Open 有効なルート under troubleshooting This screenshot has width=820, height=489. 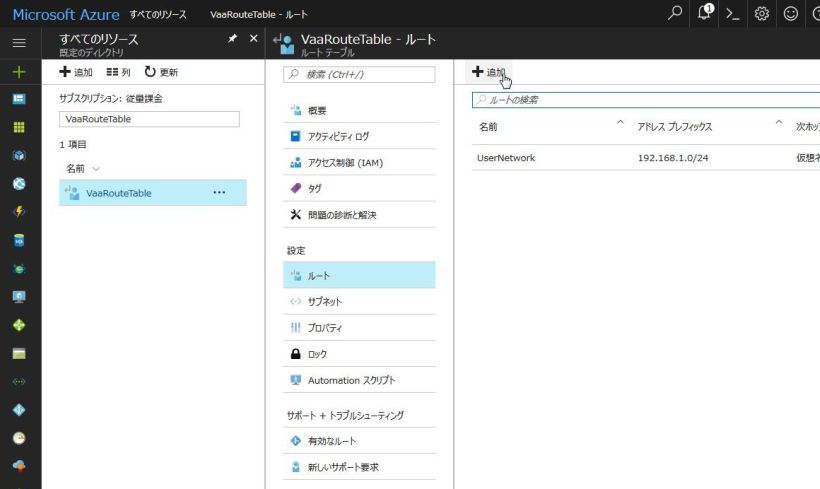(x=331, y=441)
